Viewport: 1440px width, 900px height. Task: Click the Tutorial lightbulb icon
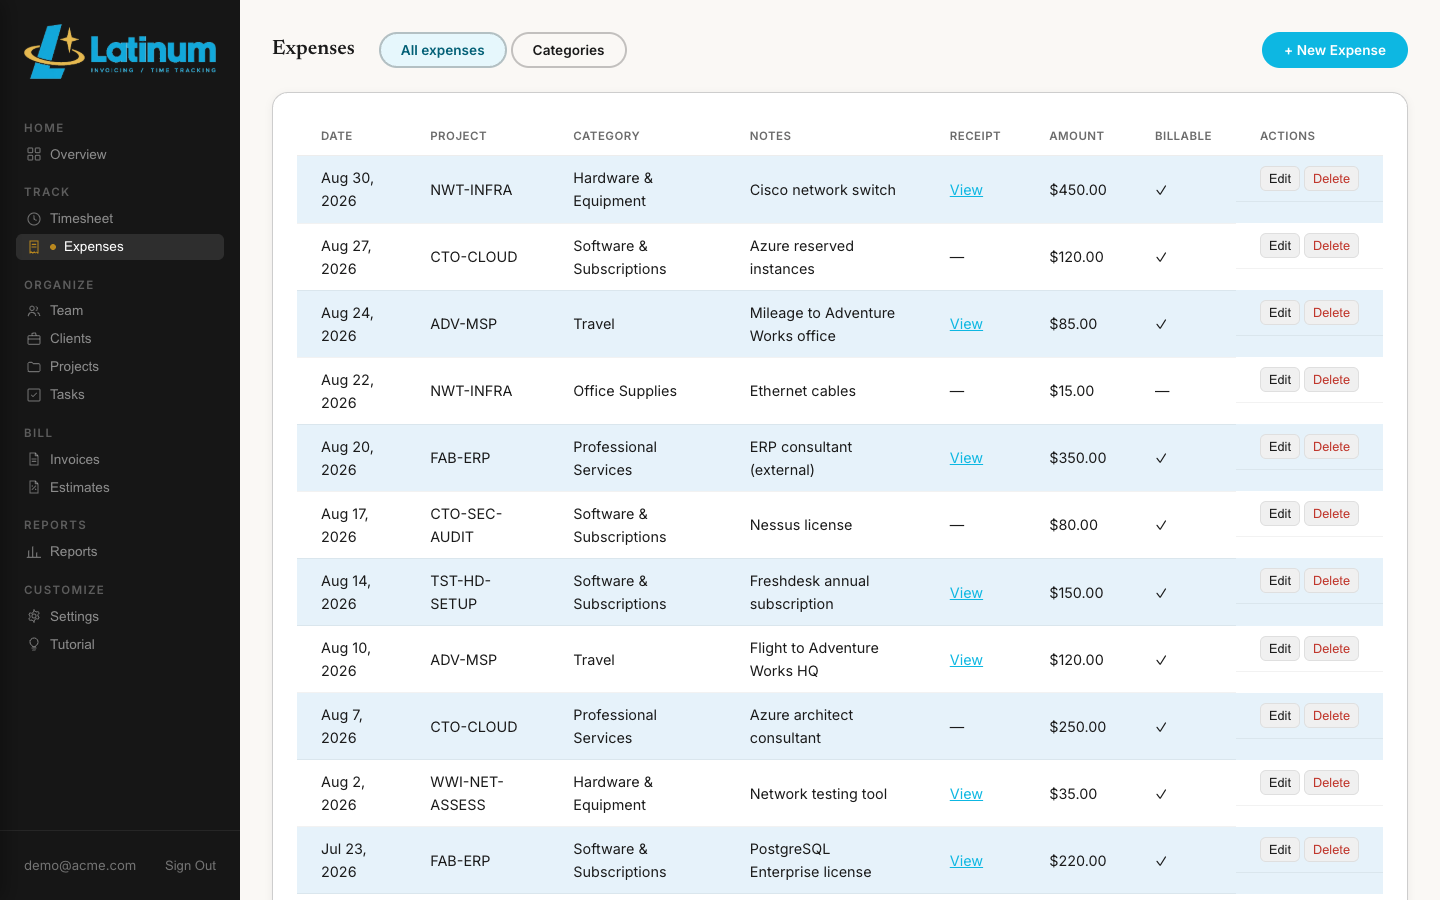(34, 645)
